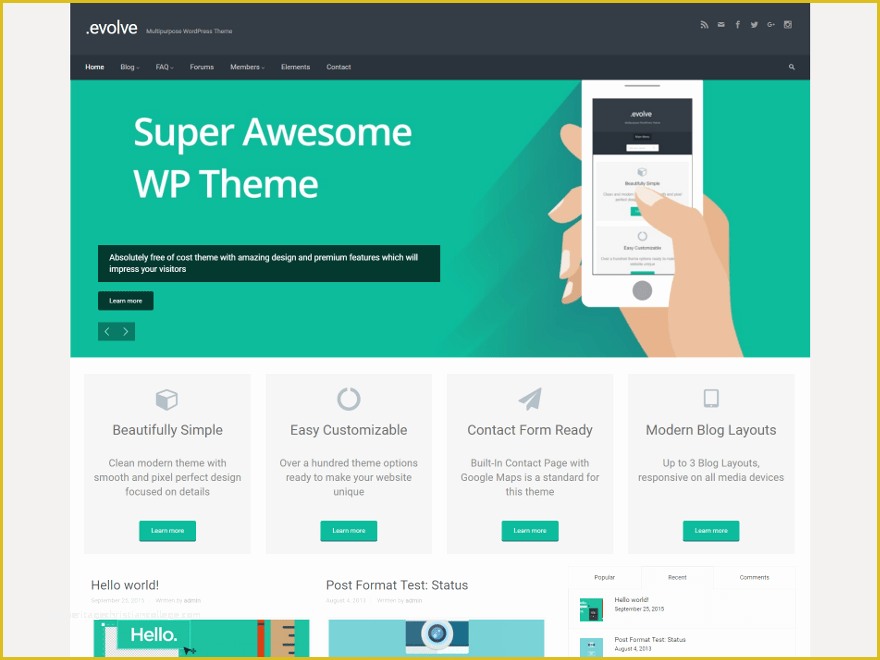Click the Super Awesome WP Theme slider title
The width and height of the screenshot is (880, 660).
(273, 158)
